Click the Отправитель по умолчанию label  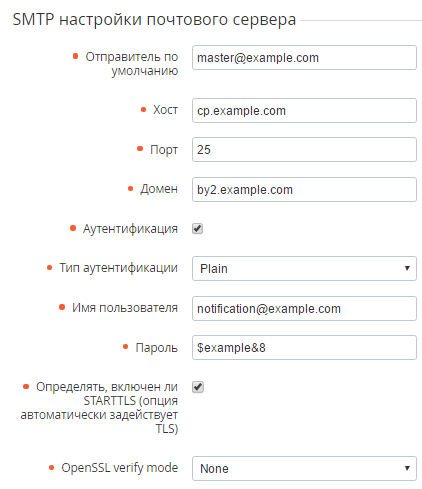point(132,64)
